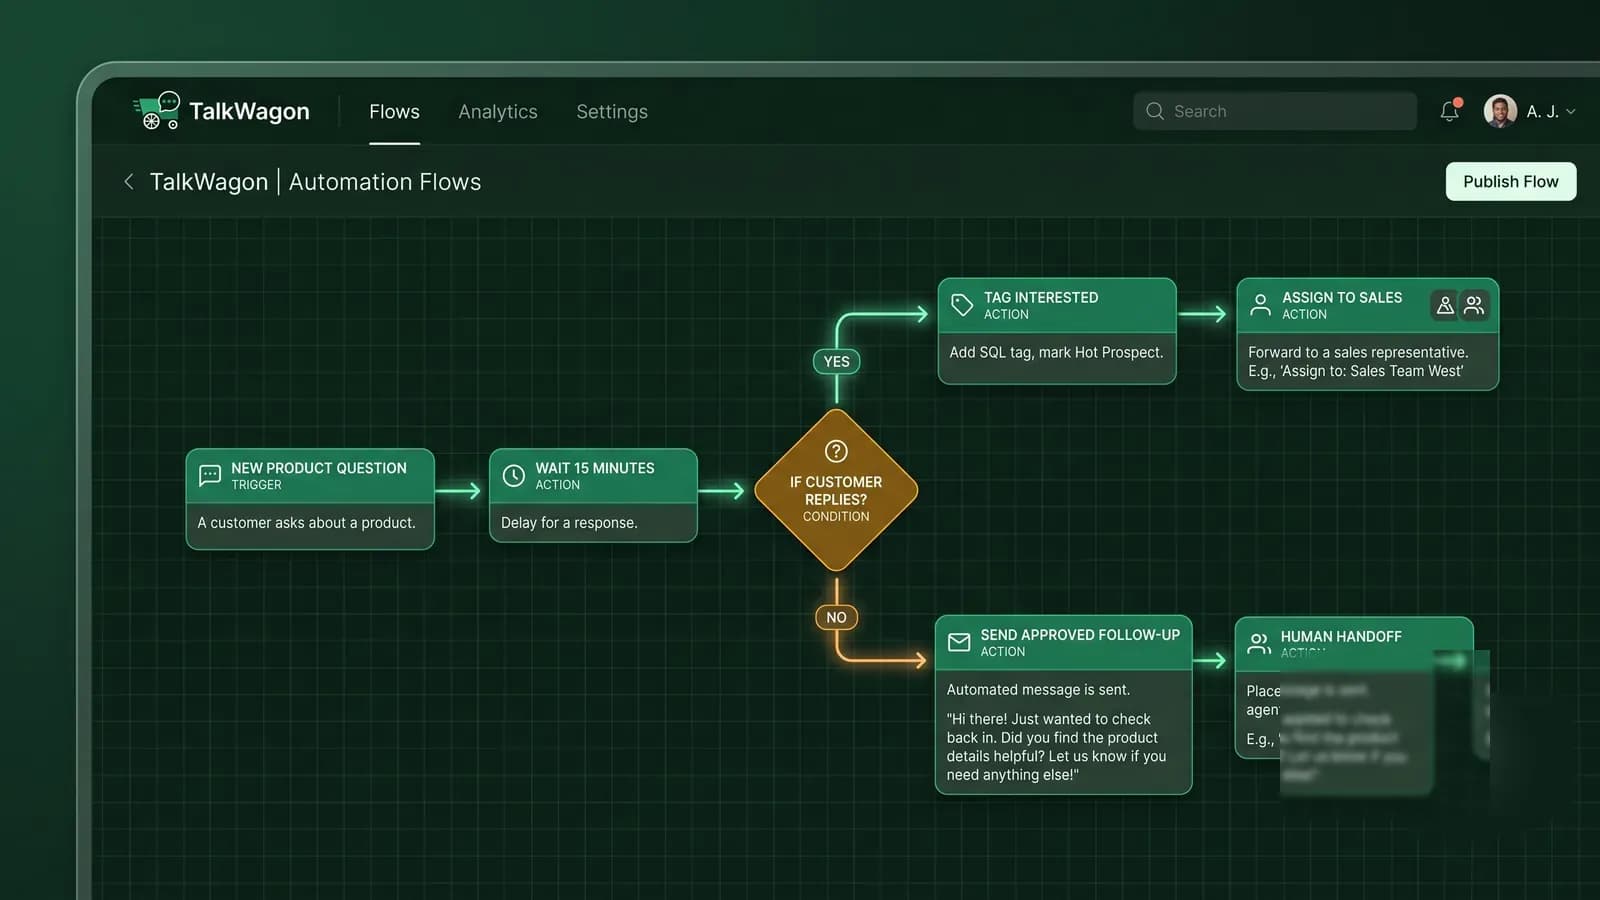Viewport: 1600px width, 900px height.
Task: Expand the A. J. account dropdown arrow
Action: (1571, 112)
